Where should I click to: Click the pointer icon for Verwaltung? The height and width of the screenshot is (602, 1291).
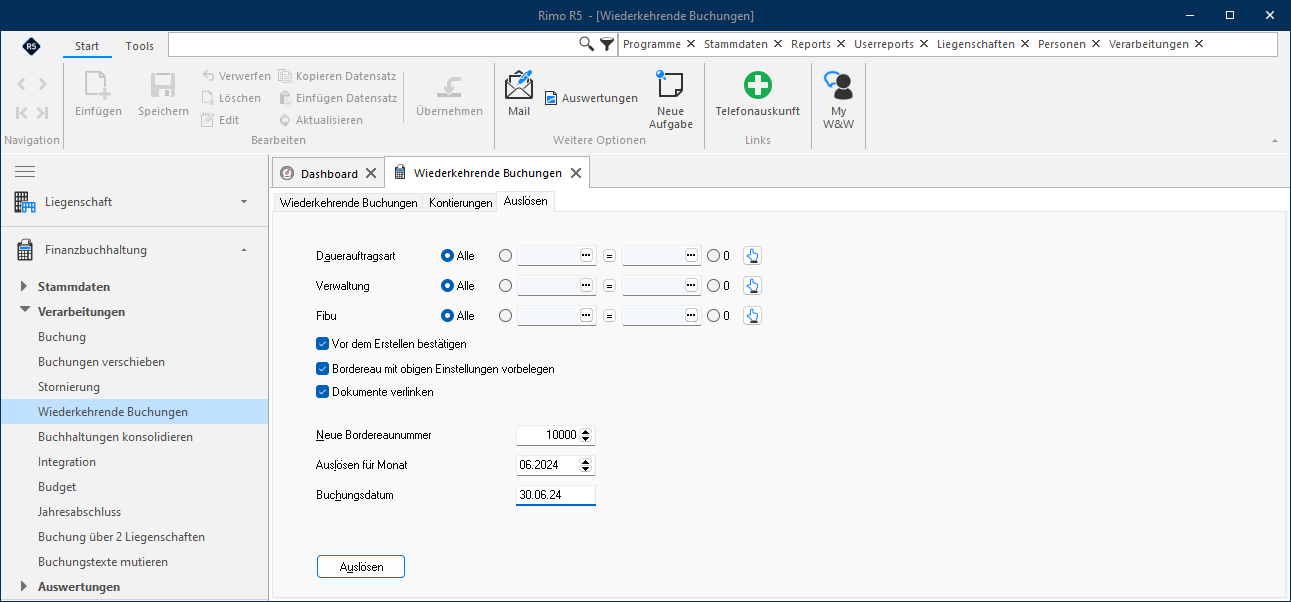[753, 286]
